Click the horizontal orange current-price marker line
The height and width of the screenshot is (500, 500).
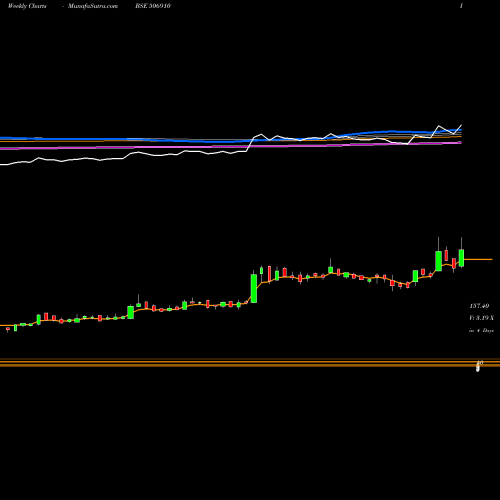tap(478, 259)
